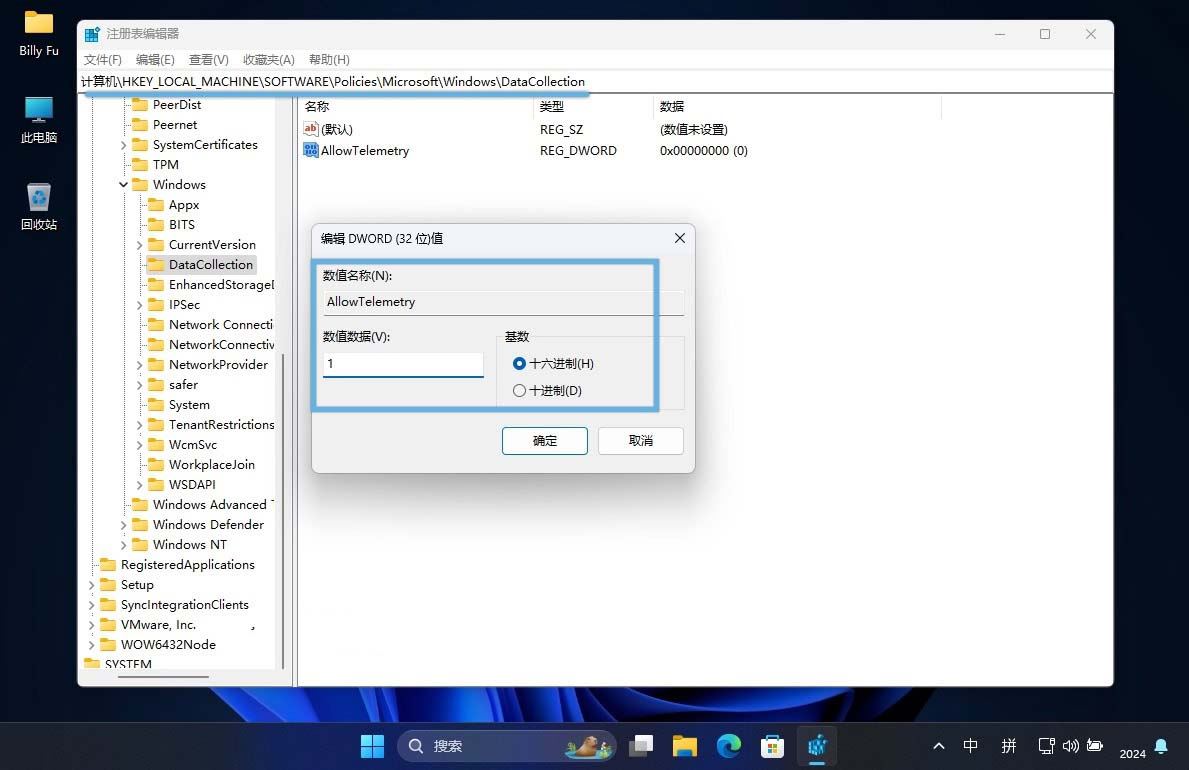This screenshot has height=770, width=1189.
Task: Expand hidden icons chevron in system tray
Action: click(x=938, y=746)
